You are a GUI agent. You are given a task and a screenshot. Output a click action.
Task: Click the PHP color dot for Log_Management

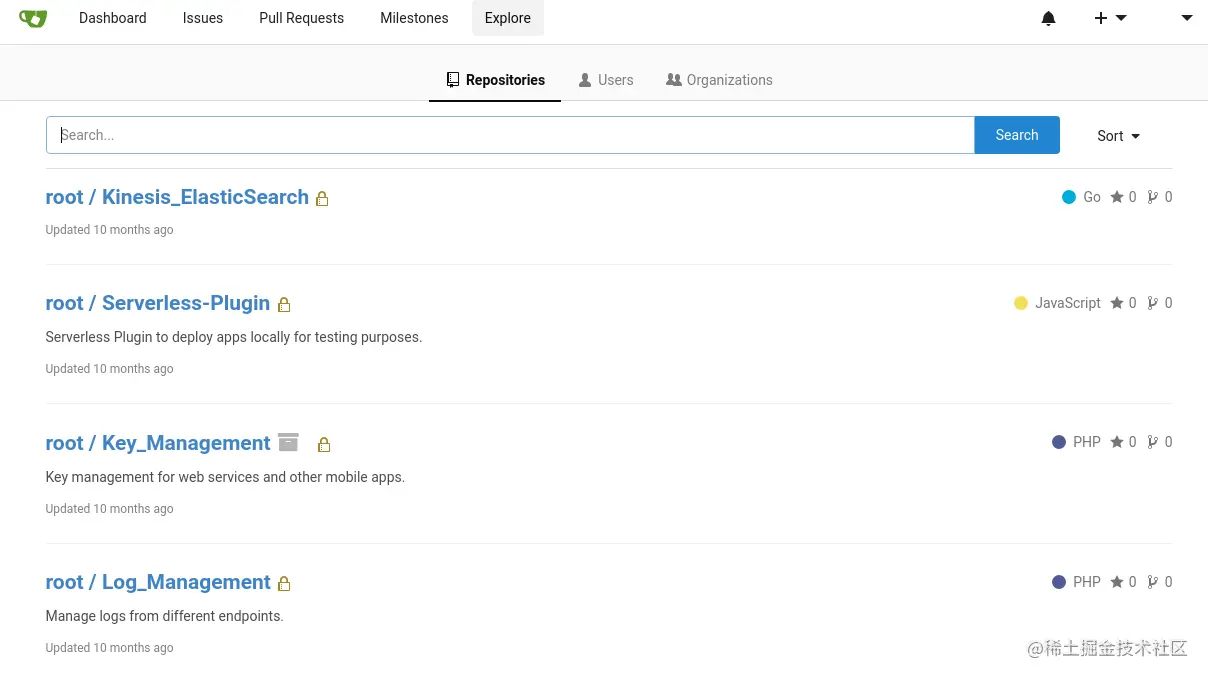1059,582
